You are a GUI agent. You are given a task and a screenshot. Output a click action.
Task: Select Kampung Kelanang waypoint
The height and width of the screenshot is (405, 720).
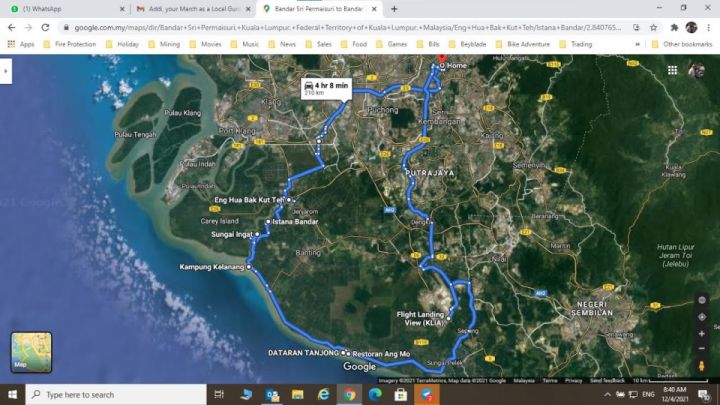tap(249, 267)
